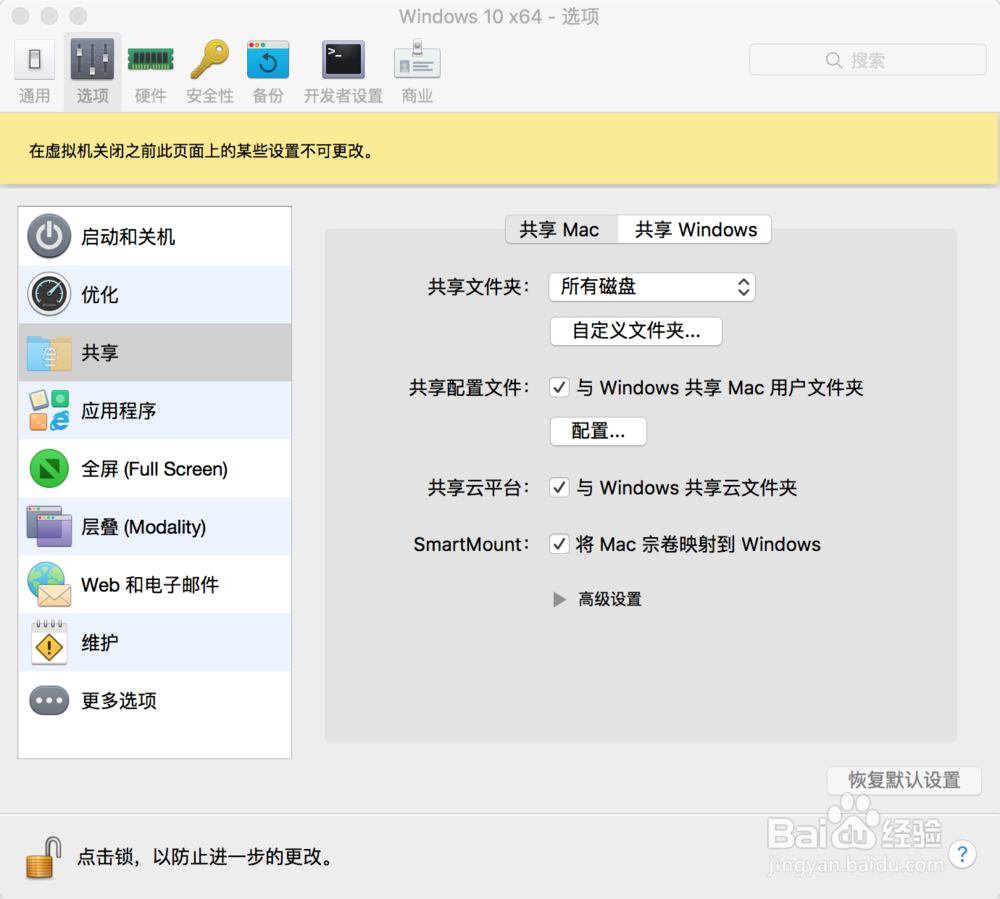Disable SmartMount 将 Mac 宗卷映射到 Windows
1000x899 pixels.
(559, 544)
